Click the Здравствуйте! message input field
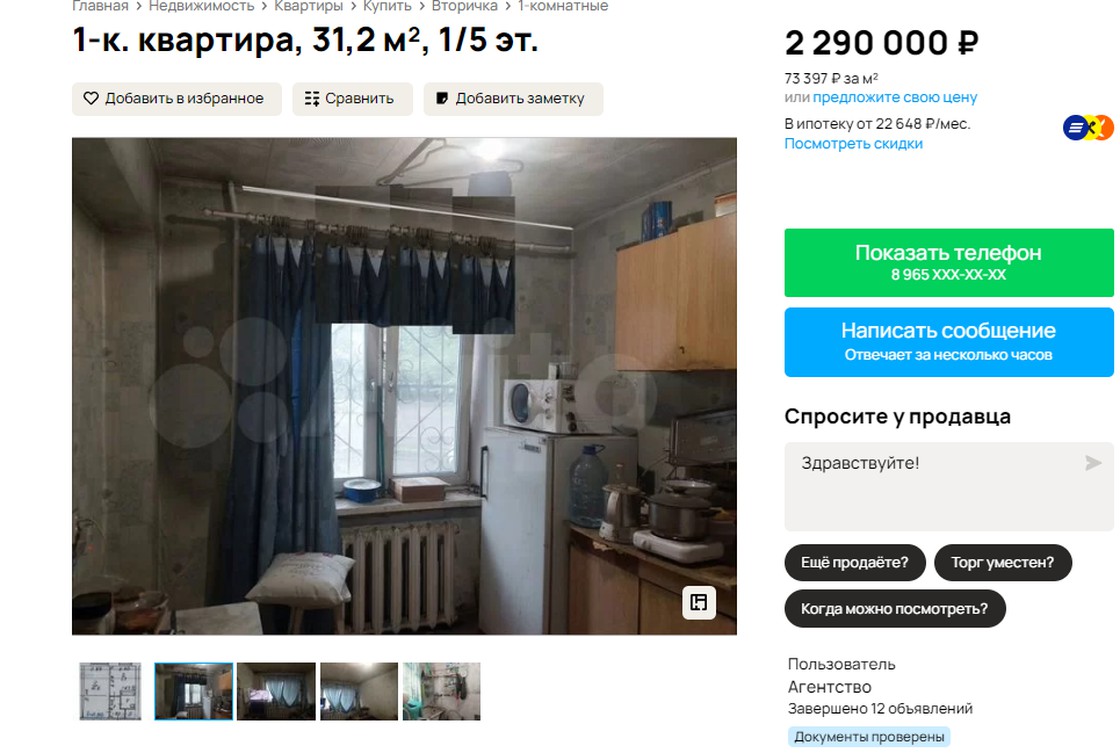The width and height of the screenshot is (1120, 753). tap(949, 487)
